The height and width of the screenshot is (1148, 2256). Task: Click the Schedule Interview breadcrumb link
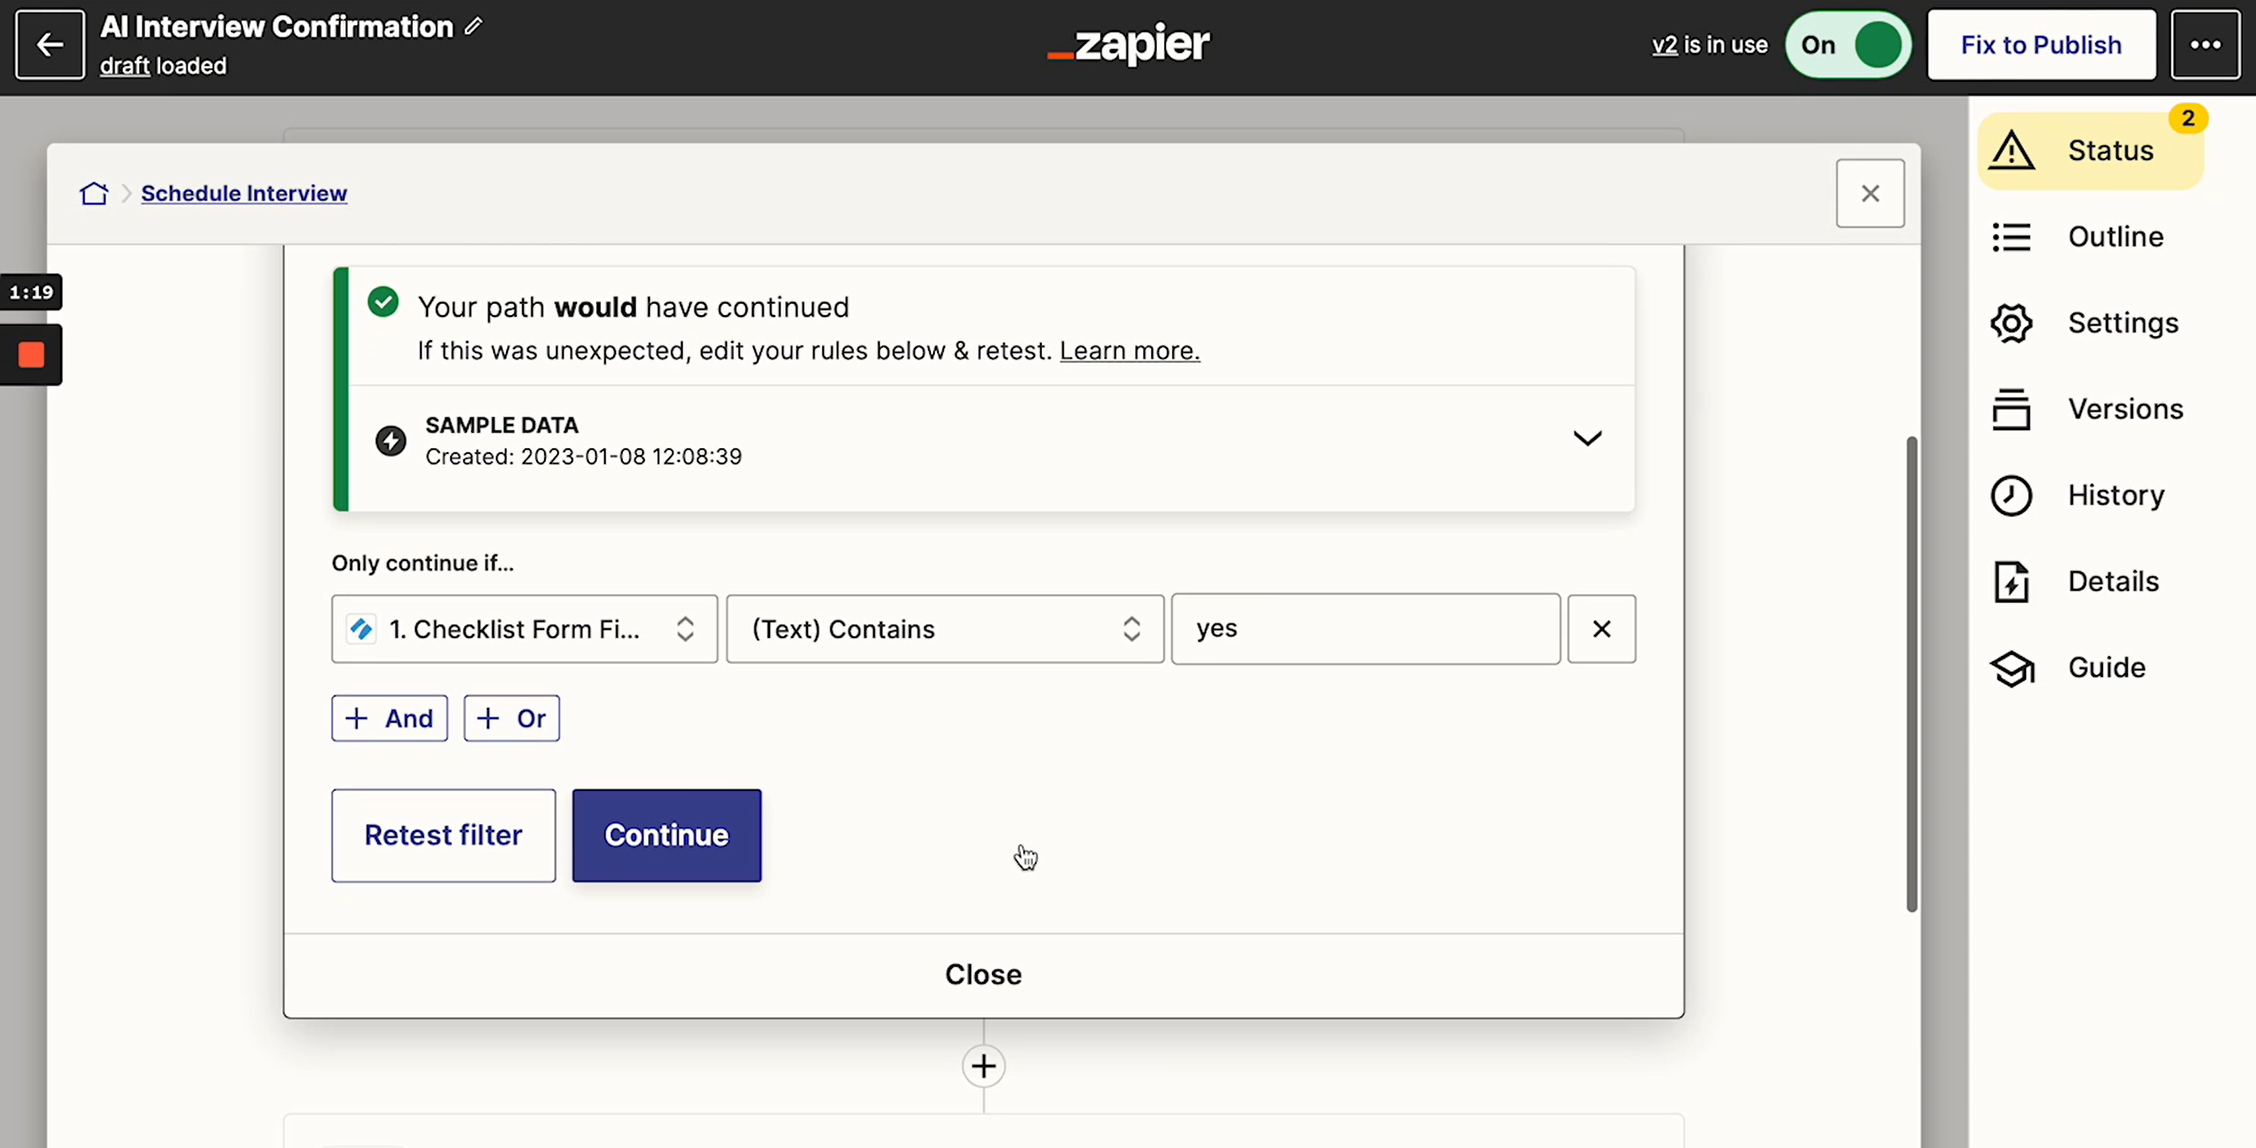(244, 193)
